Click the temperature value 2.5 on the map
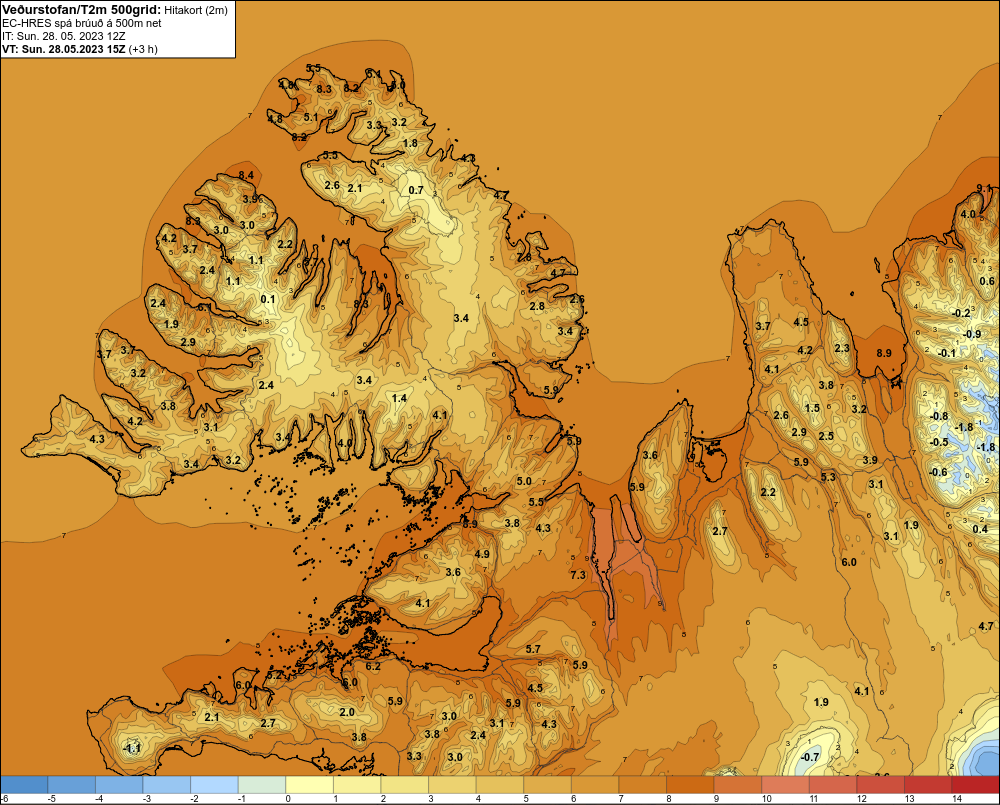 tap(826, 436)
